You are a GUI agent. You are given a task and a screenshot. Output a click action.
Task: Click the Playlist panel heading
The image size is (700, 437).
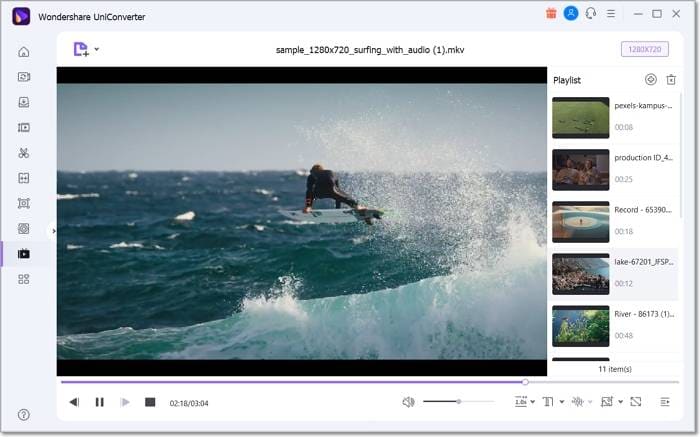point(567,80)
